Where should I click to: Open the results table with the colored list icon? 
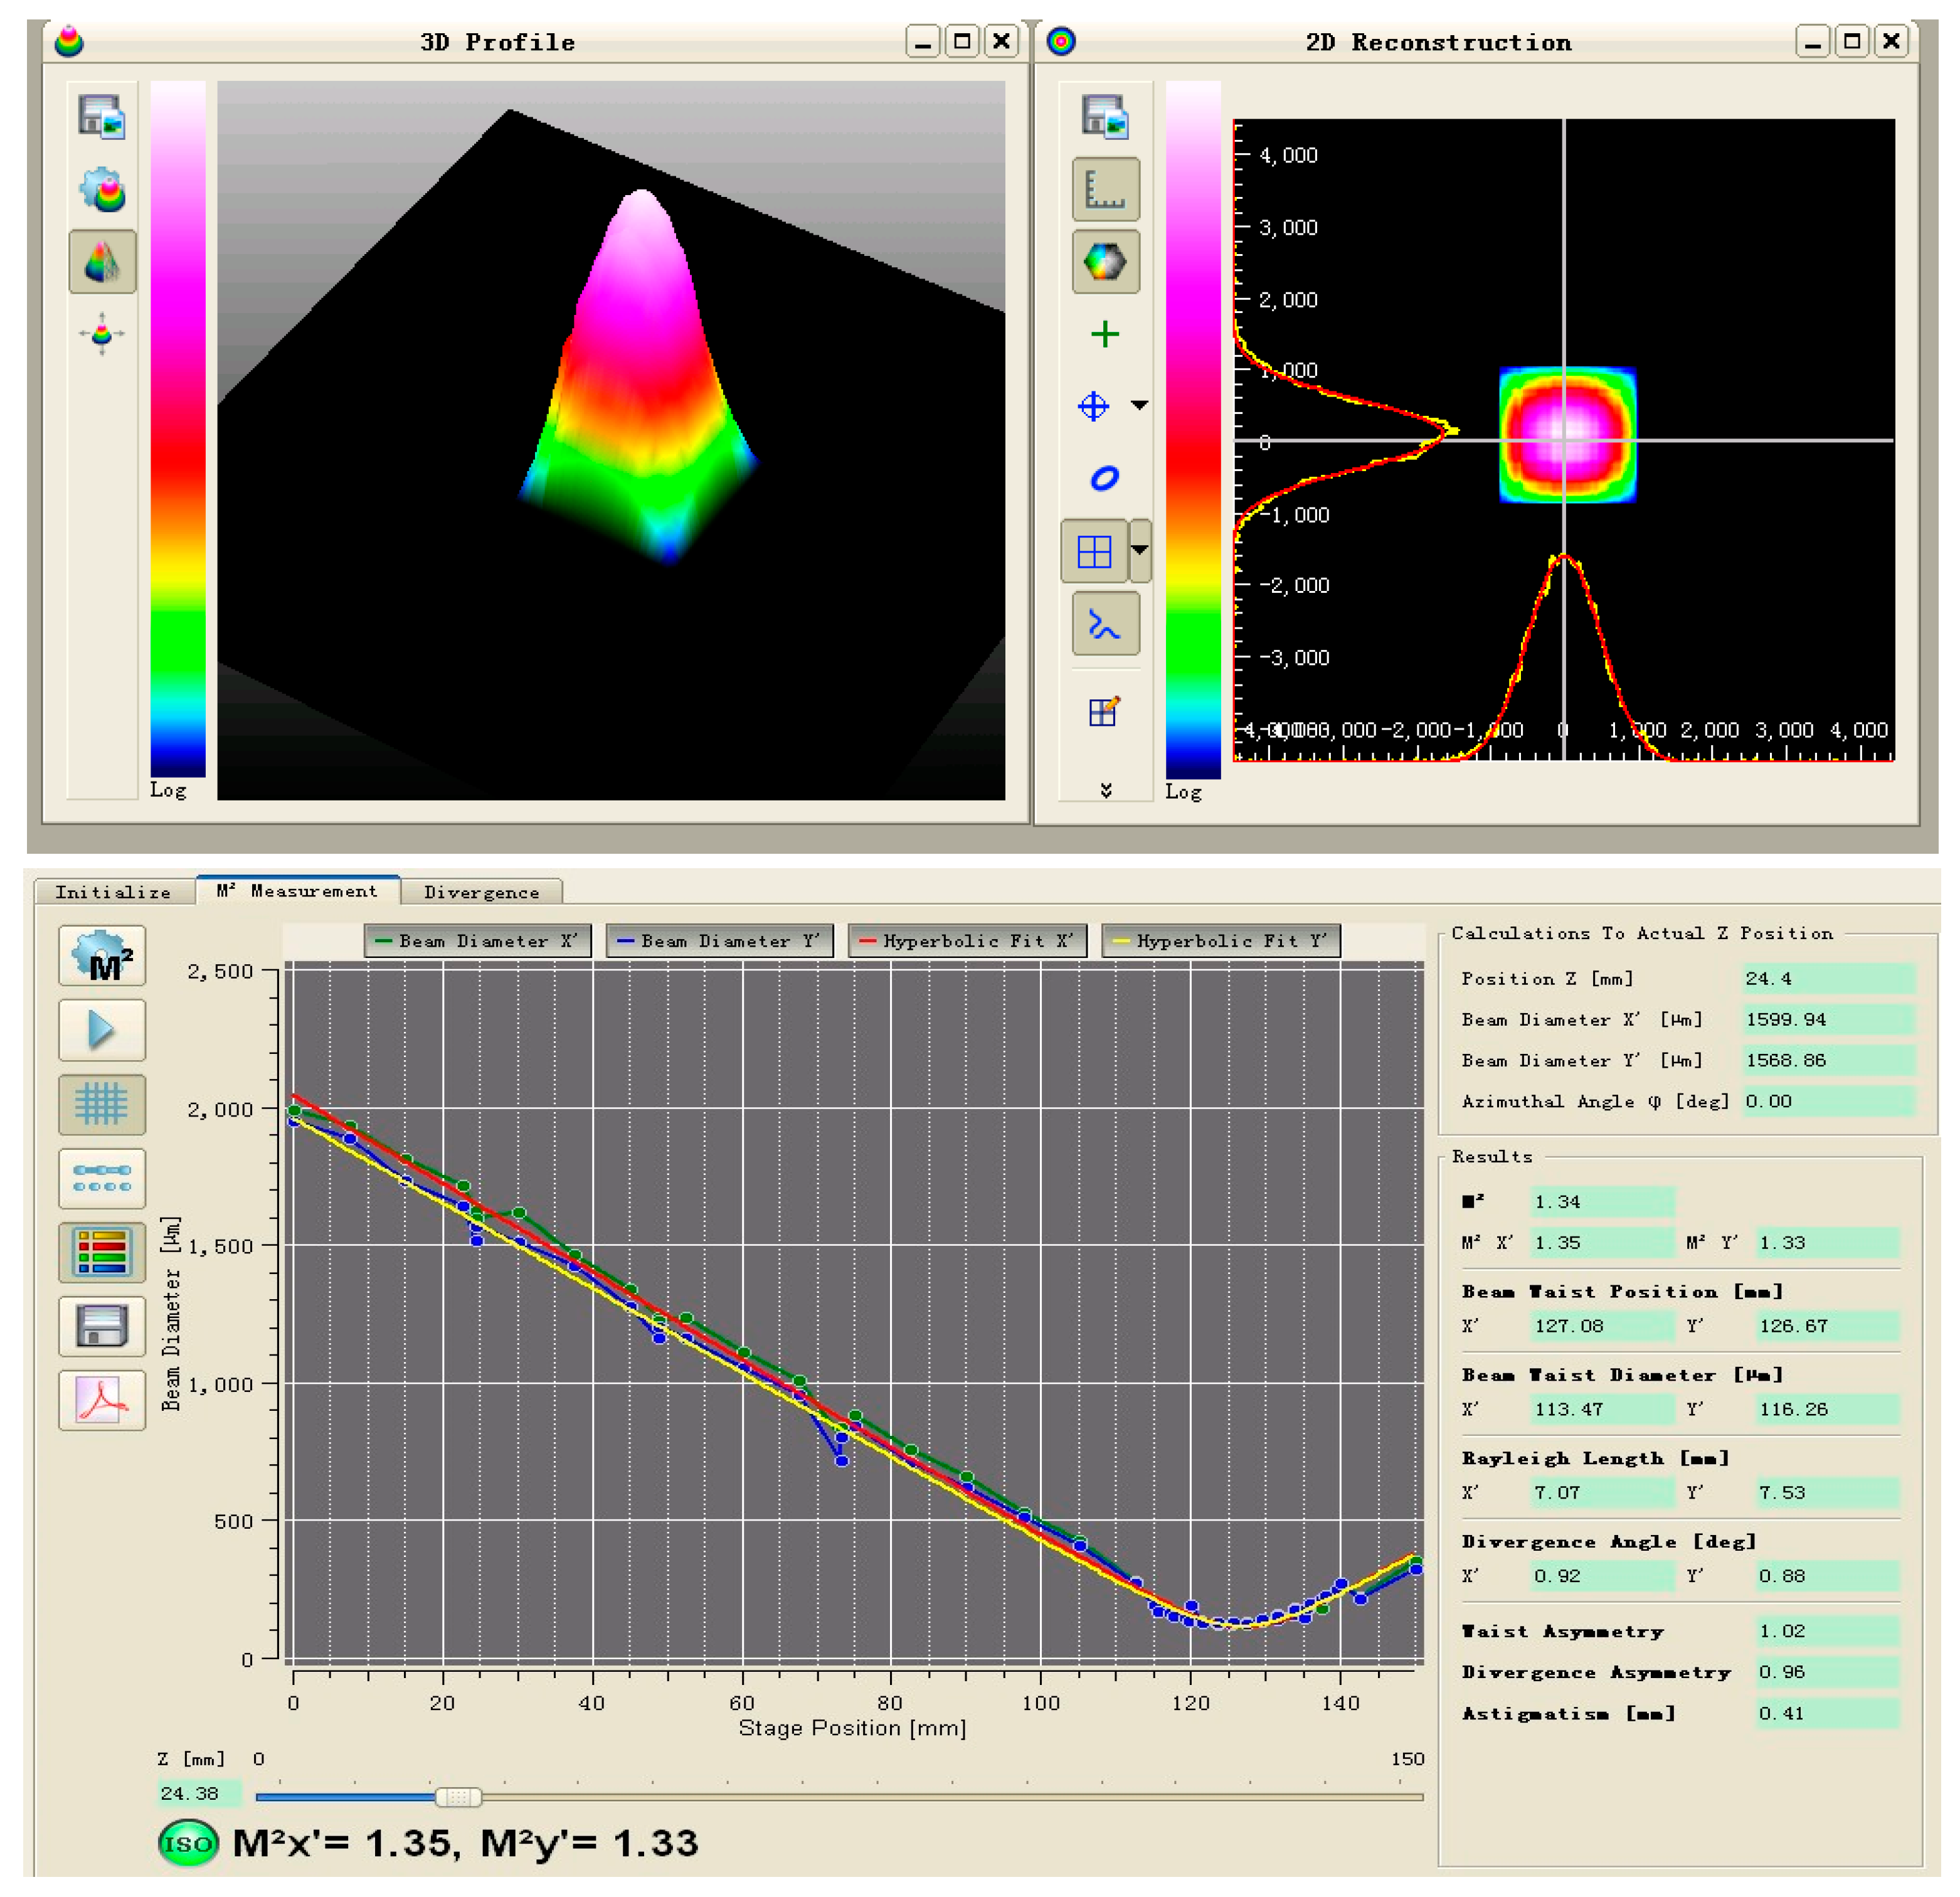(103, 1253)
